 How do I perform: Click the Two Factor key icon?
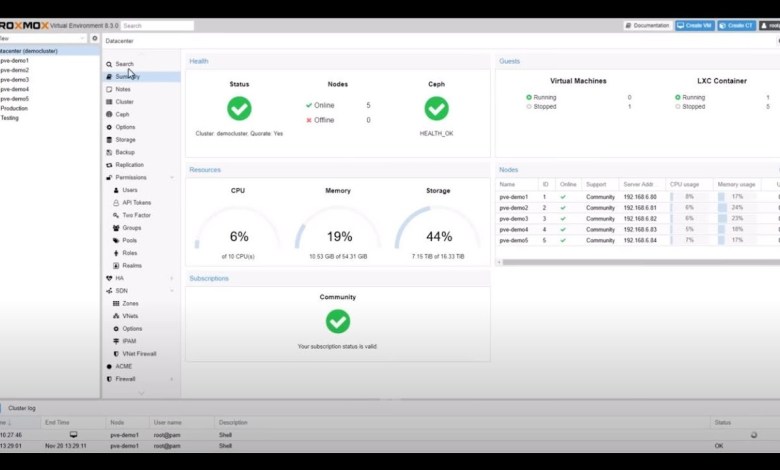[116, 215]
